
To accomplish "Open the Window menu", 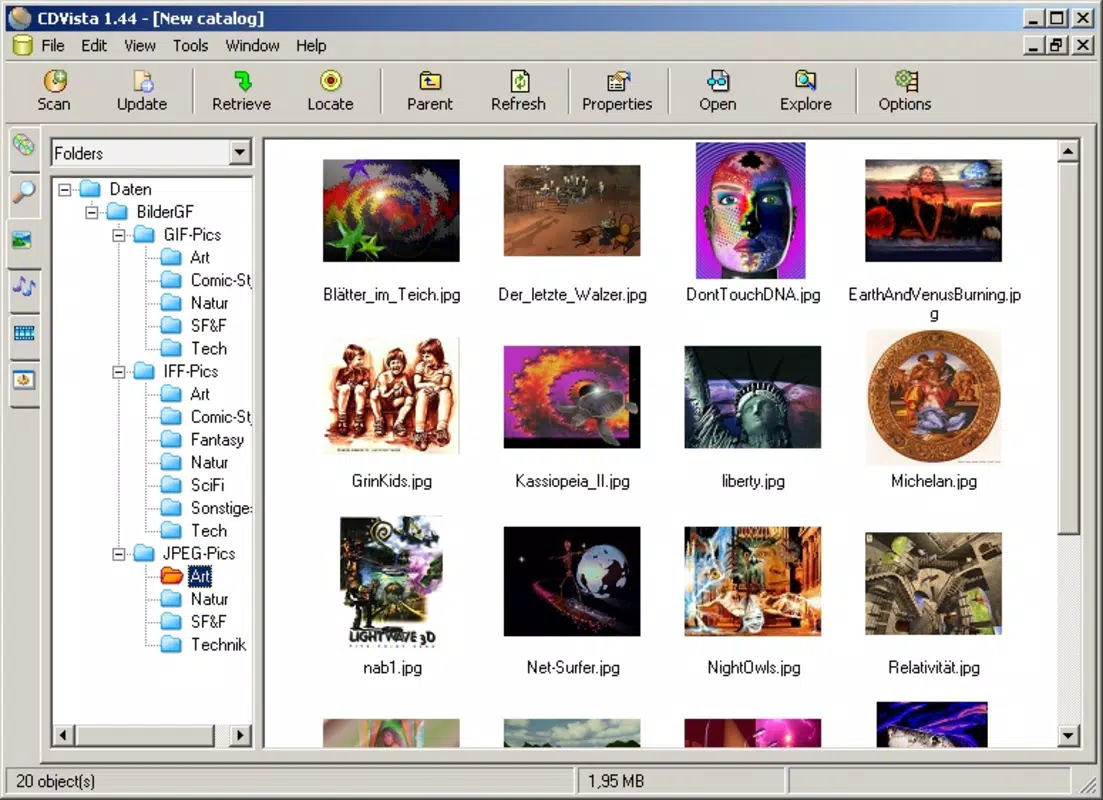I will (x=253, y=46).
